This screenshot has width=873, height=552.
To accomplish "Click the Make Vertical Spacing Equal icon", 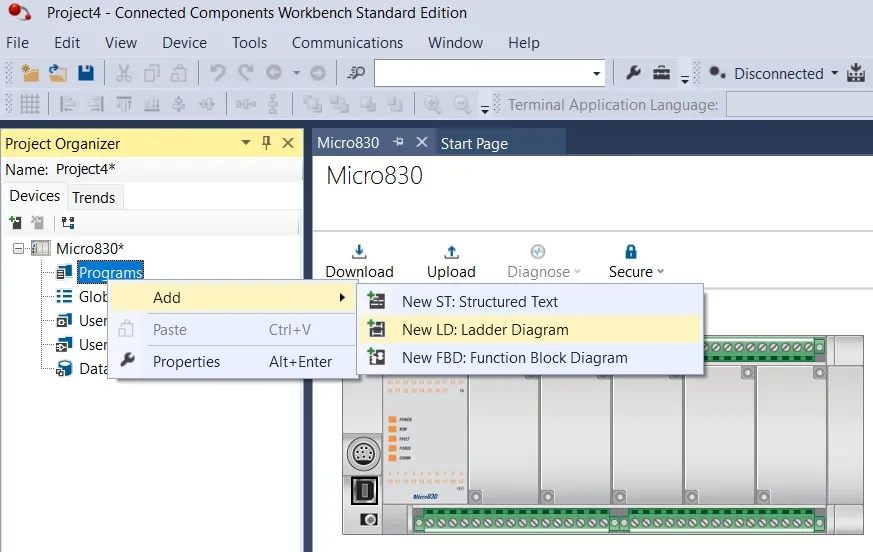I will (273, 104).
